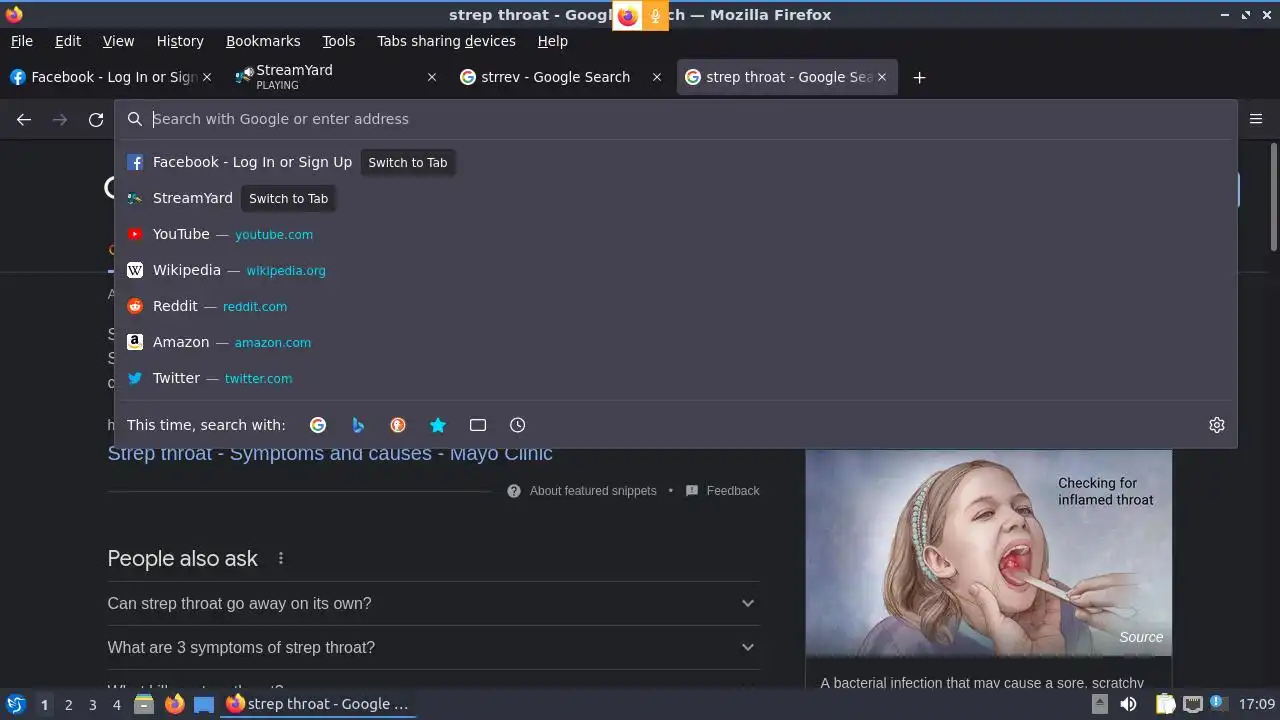Expand What are 3 symptoms question
This screenshot has width=1280, height=720.
point(433,647)
